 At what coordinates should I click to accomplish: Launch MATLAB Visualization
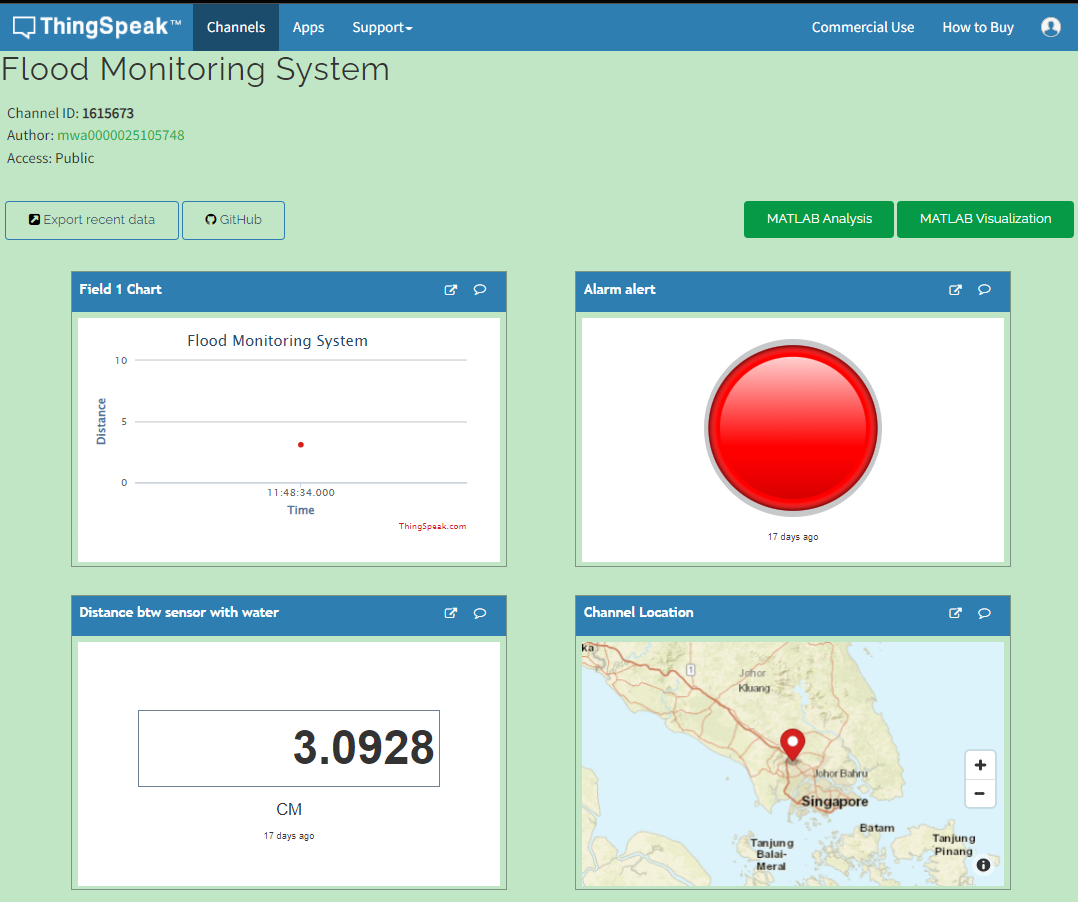[x=985, y=219]
